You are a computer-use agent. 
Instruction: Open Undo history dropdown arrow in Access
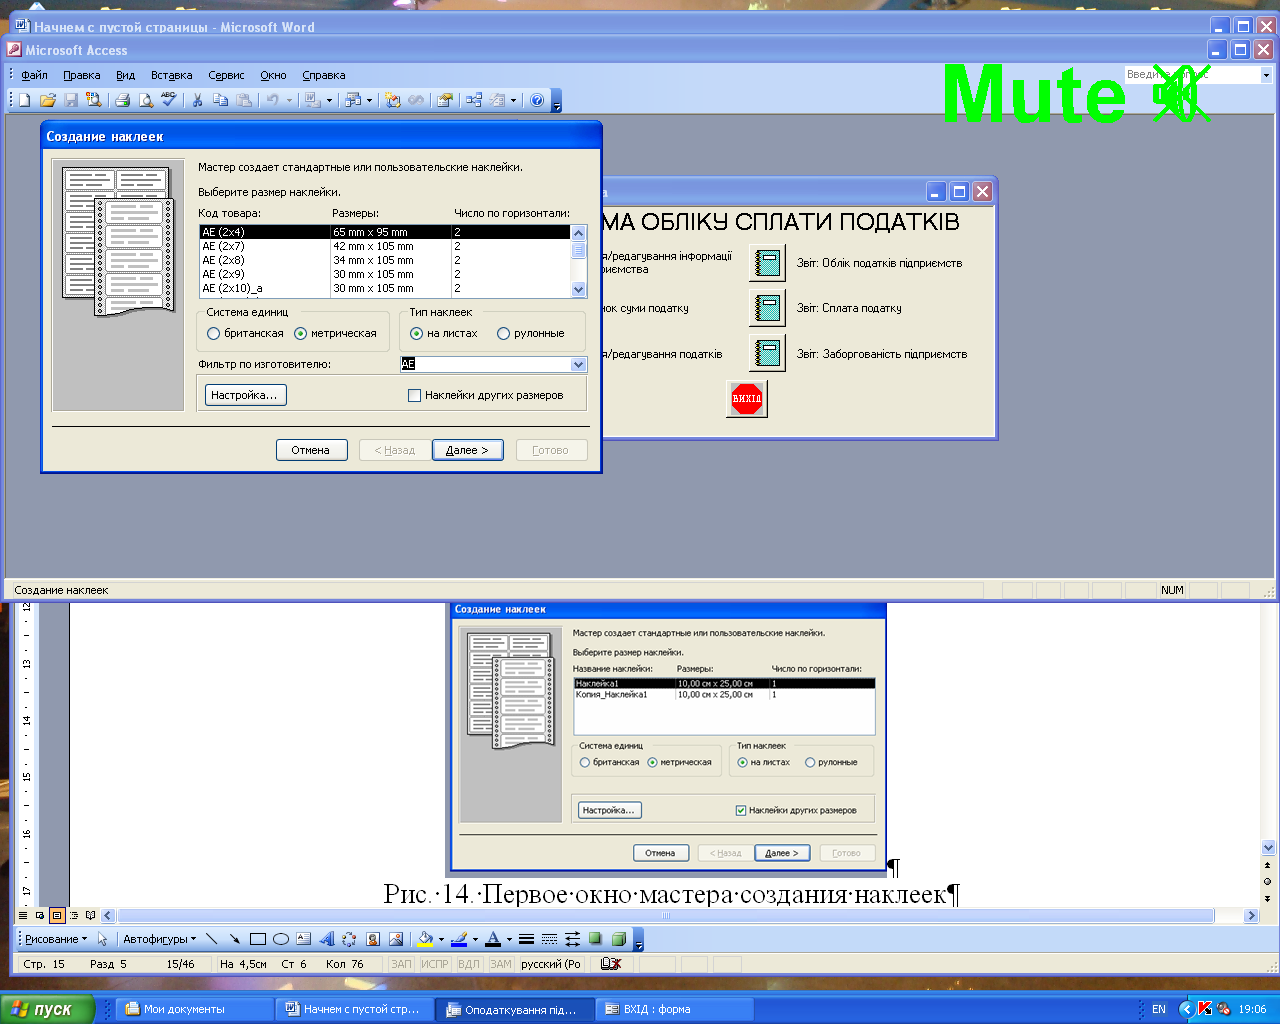[x=290, y=100]
